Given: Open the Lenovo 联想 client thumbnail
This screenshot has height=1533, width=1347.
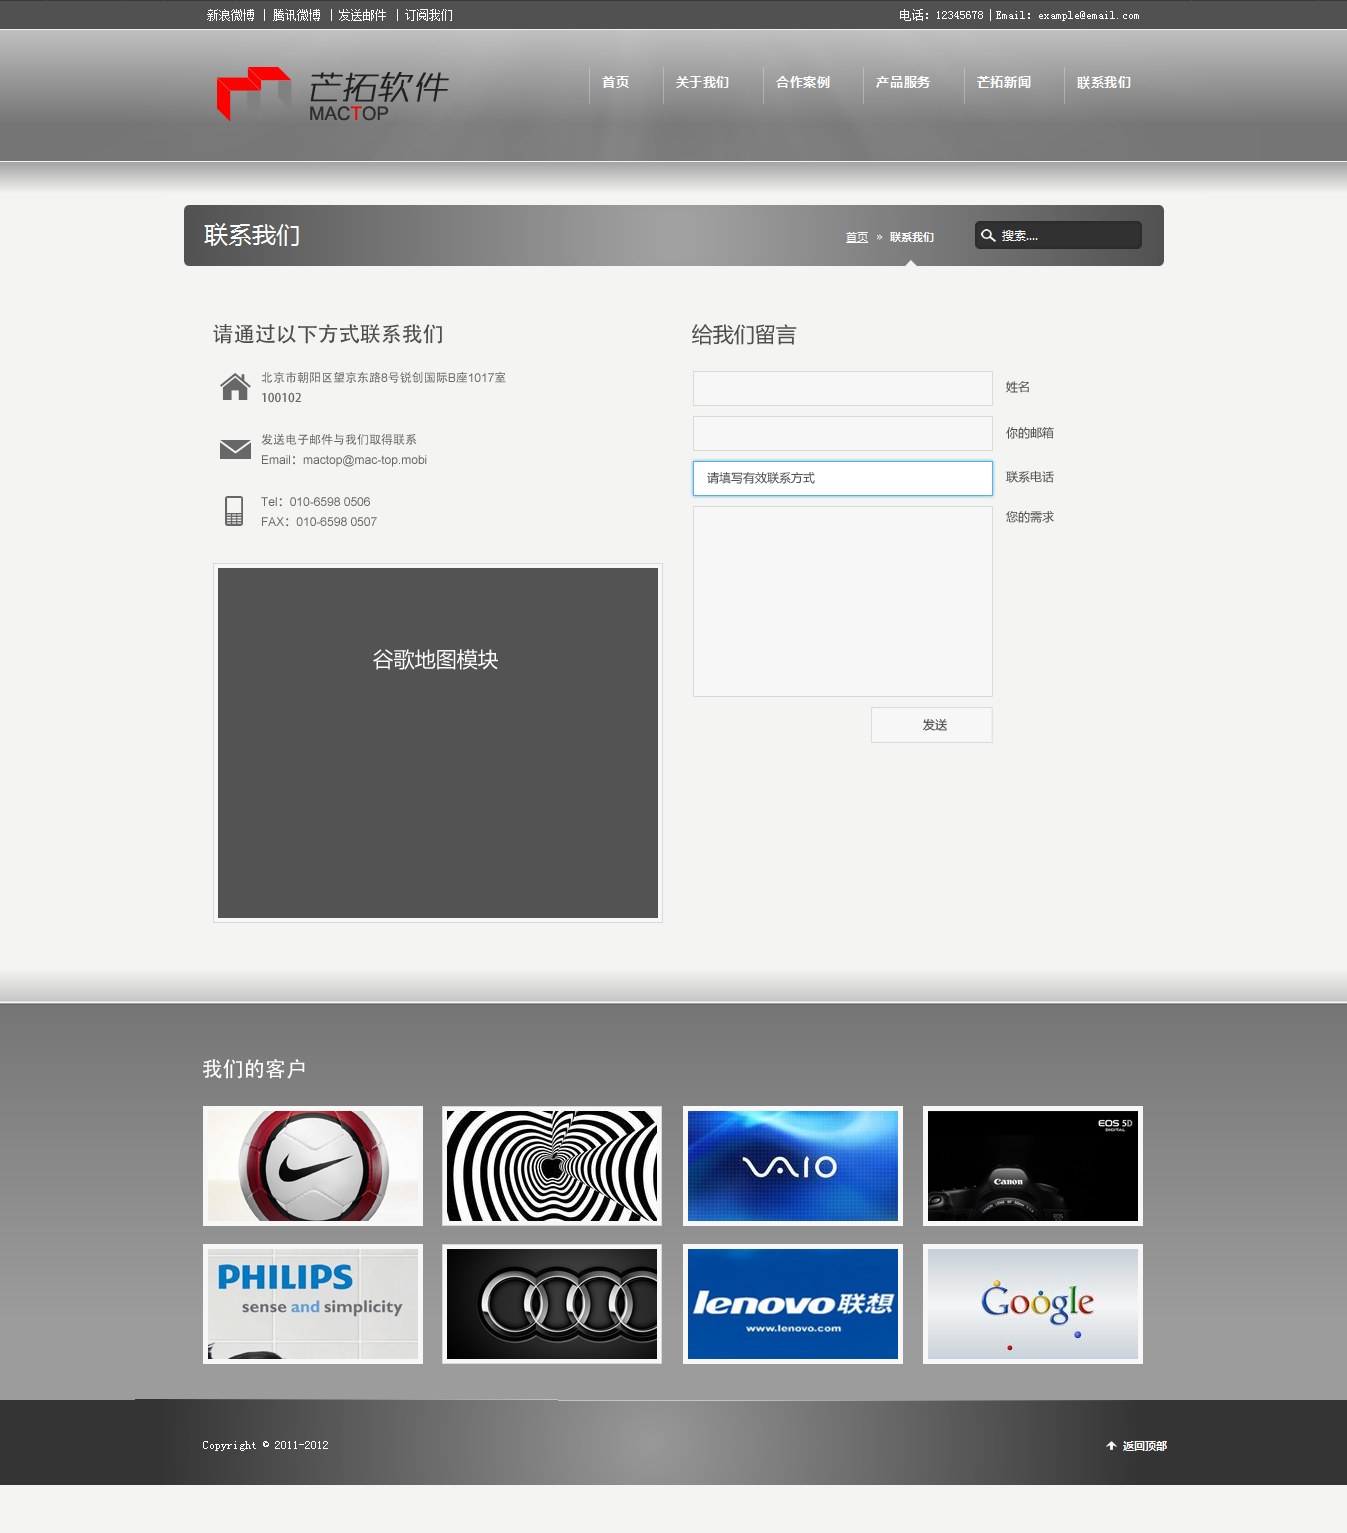Looking at the screenshot, I should coord(793,1304).
